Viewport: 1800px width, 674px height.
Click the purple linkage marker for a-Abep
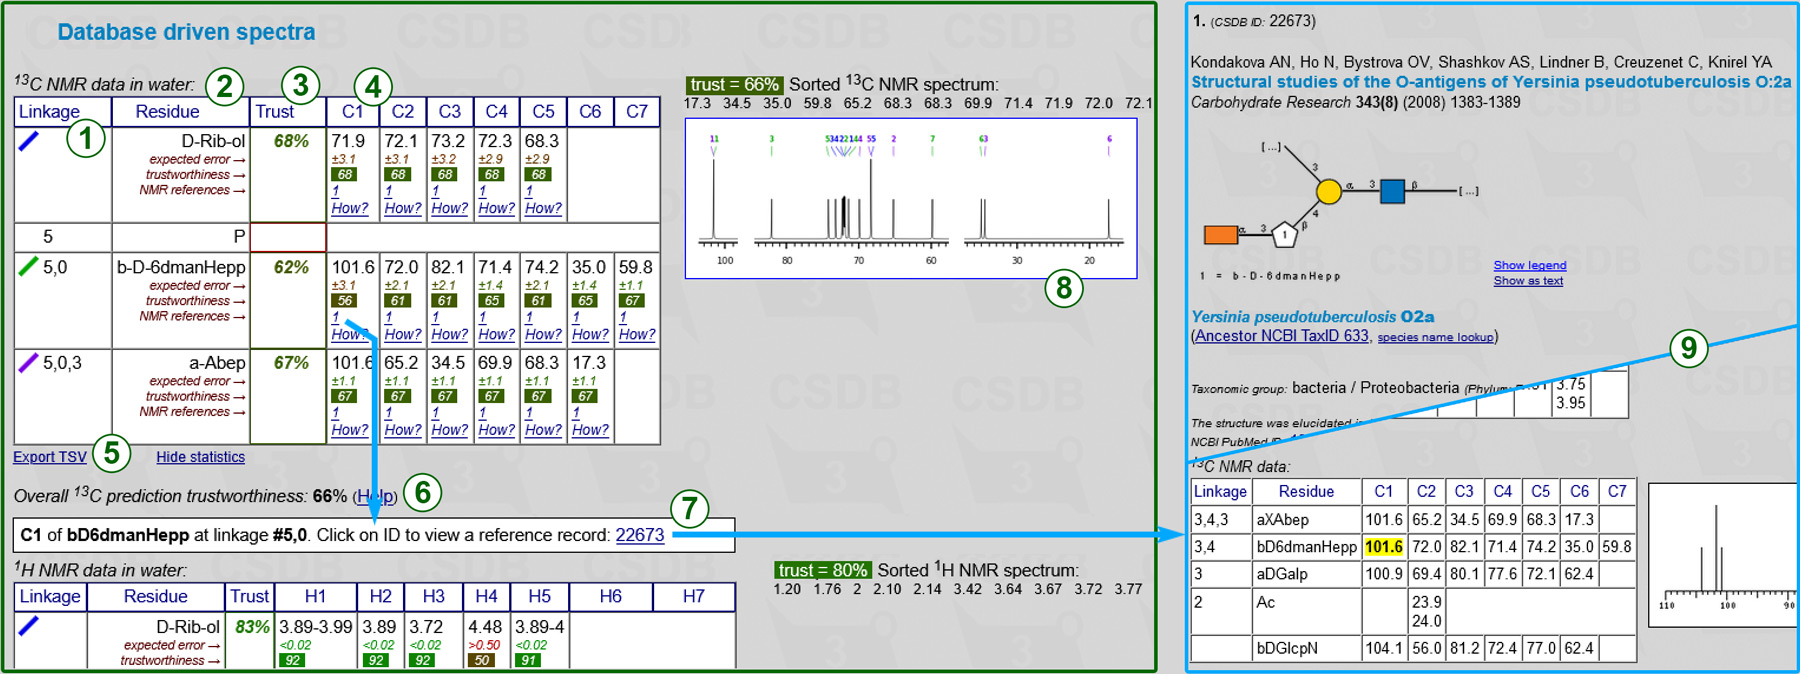tap(29, 362)
